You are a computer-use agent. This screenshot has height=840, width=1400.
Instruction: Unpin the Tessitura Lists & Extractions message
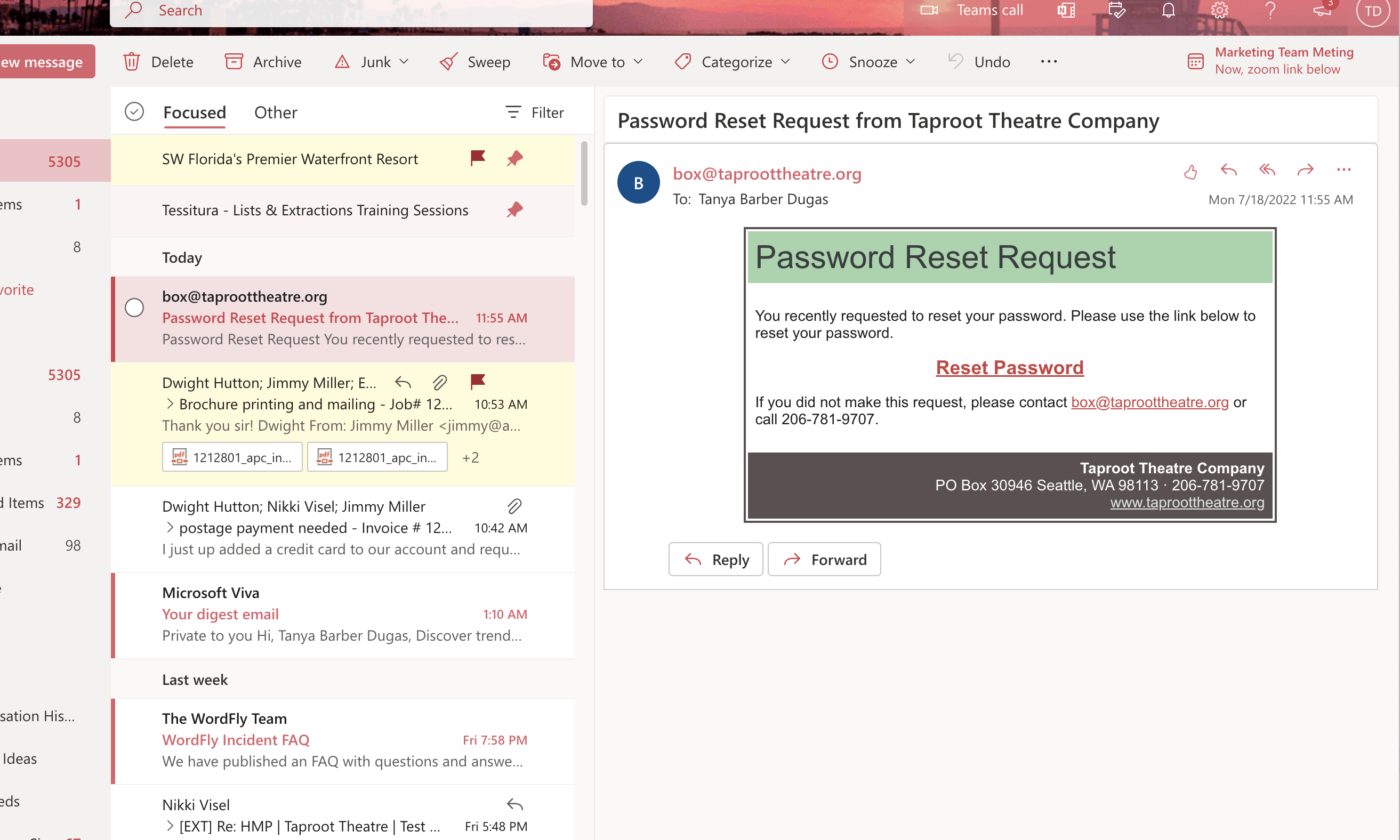[x=515, y=210]
